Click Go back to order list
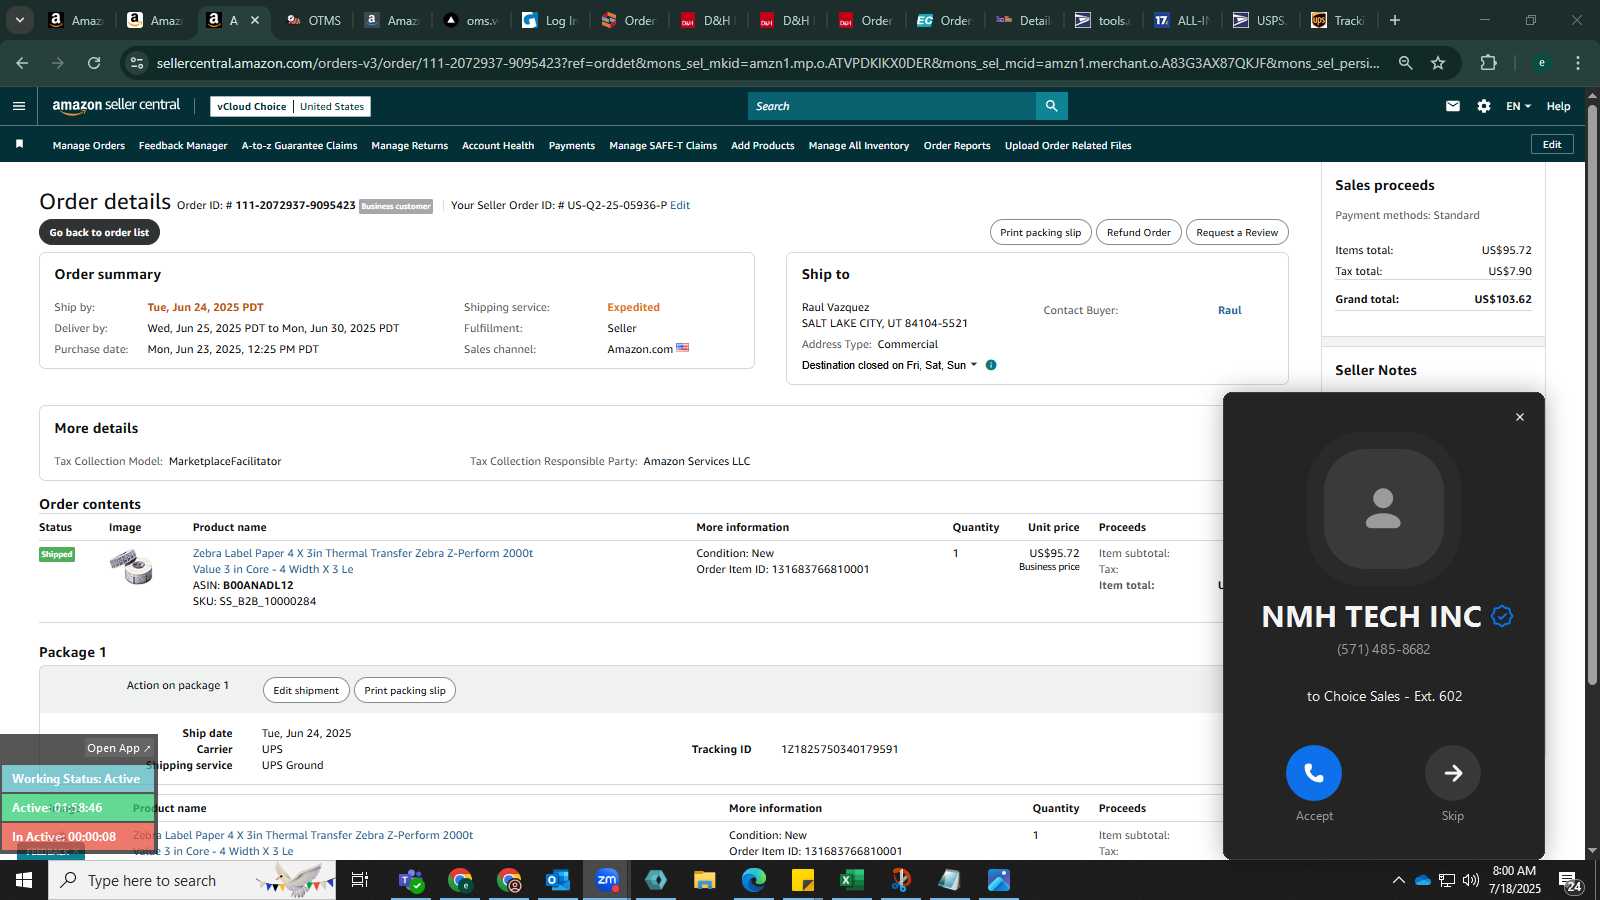Image resolution: width=1600 pixels, height=900 pixels. coord(99,232)
